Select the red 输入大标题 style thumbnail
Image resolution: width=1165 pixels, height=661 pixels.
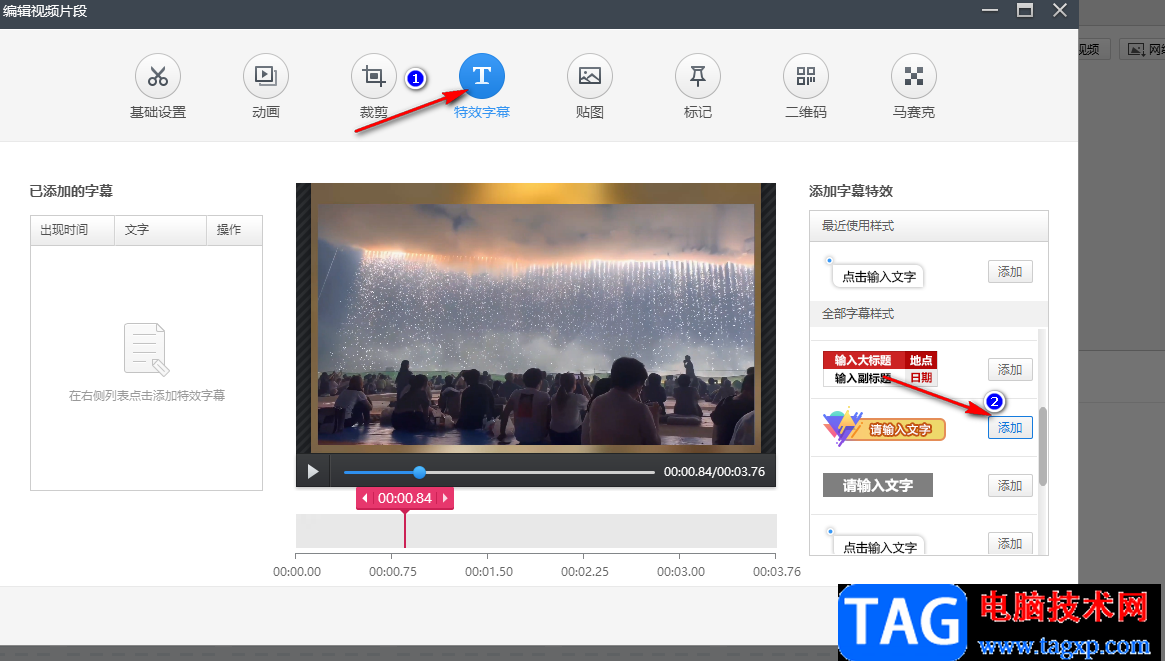click(x=880, y=369)
